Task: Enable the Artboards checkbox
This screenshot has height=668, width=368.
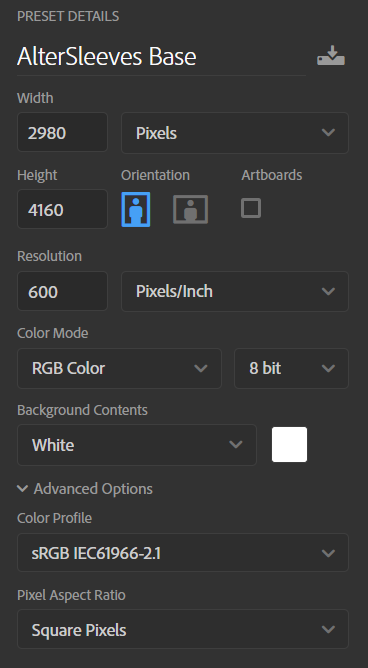Action: 251,208
